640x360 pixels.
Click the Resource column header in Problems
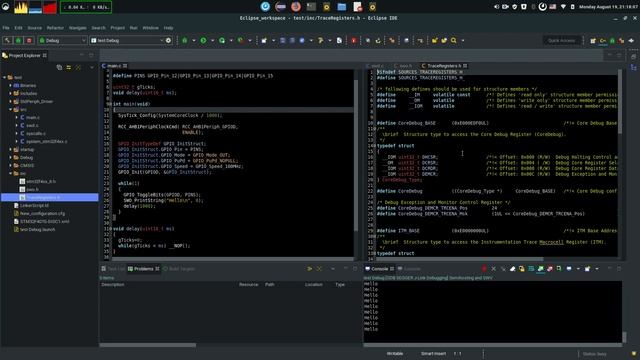tap(249, 284)
